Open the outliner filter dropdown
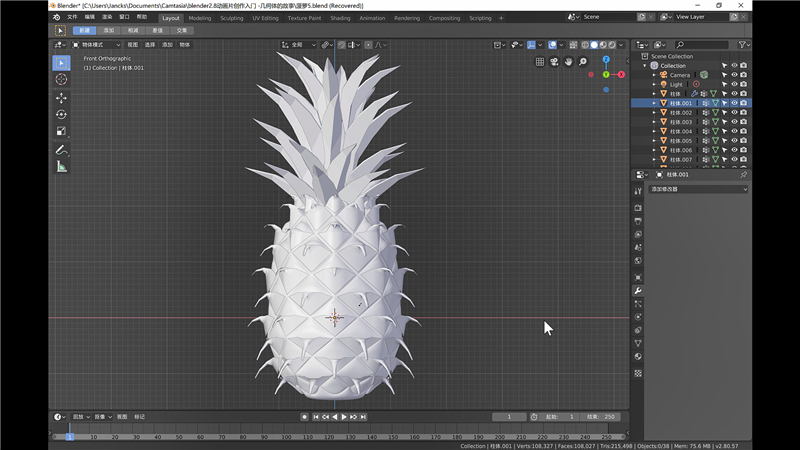 click(744, 45)
